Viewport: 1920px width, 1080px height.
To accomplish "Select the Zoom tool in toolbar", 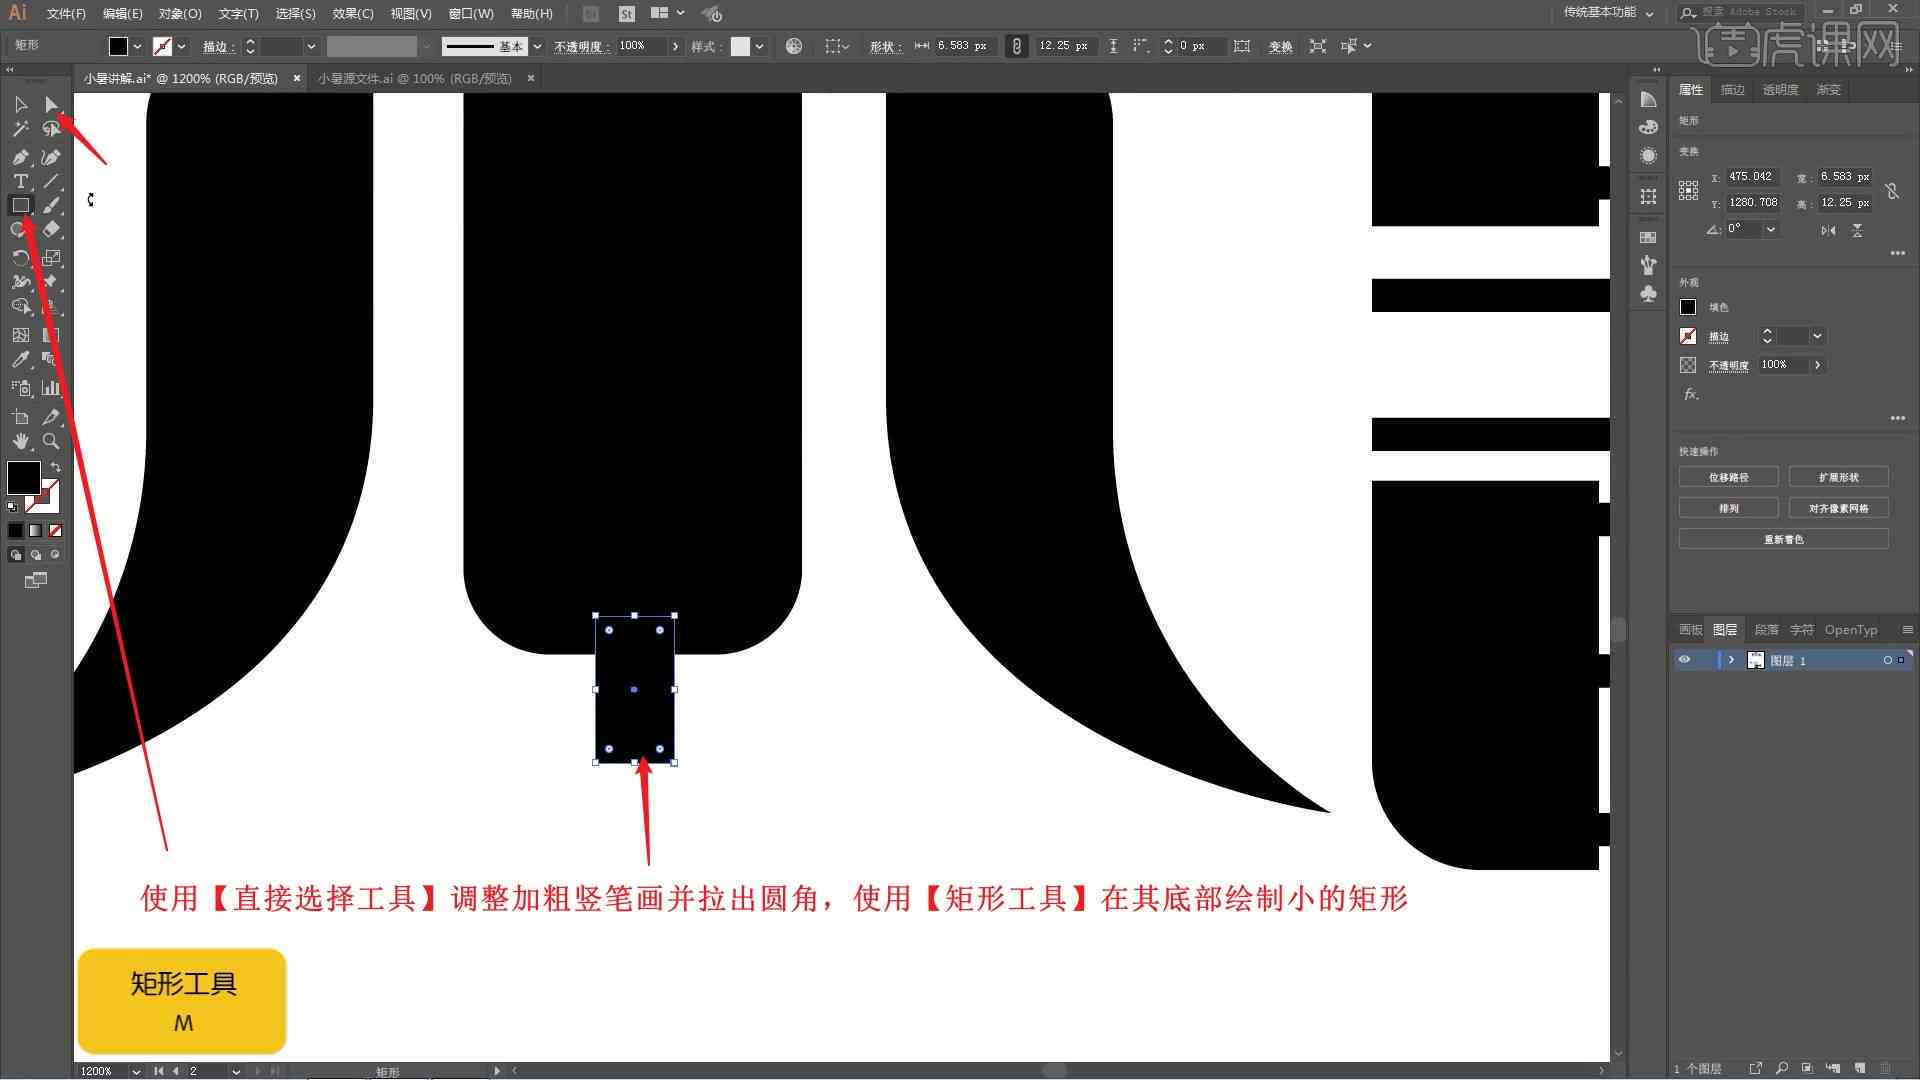I will tap(50, 440).
